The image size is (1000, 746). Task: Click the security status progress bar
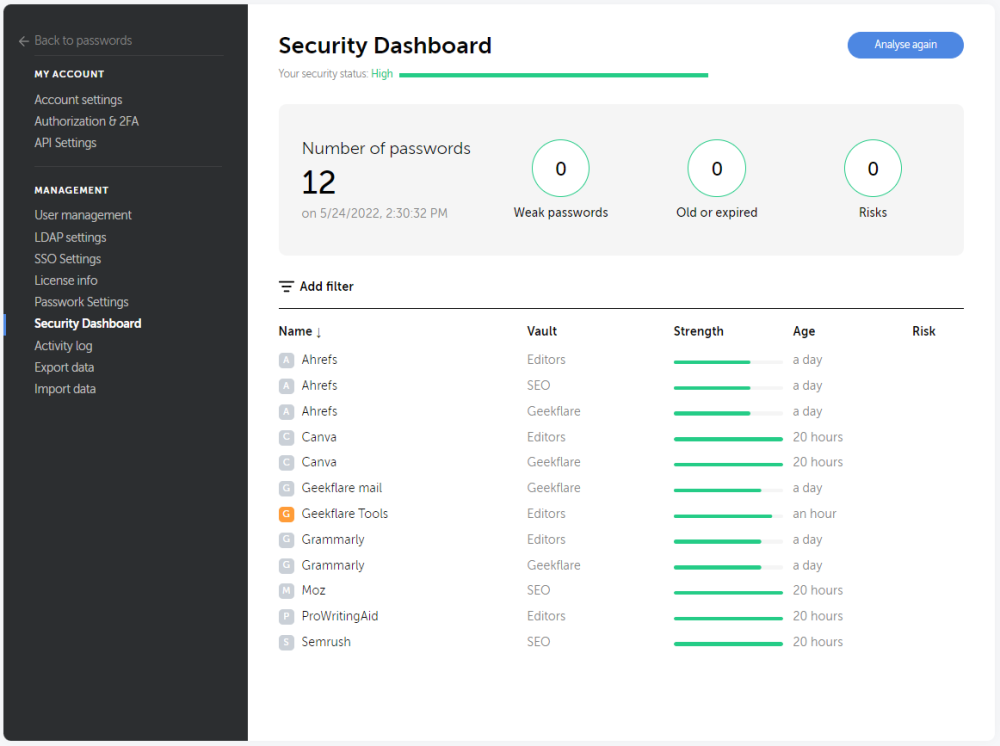553,74
